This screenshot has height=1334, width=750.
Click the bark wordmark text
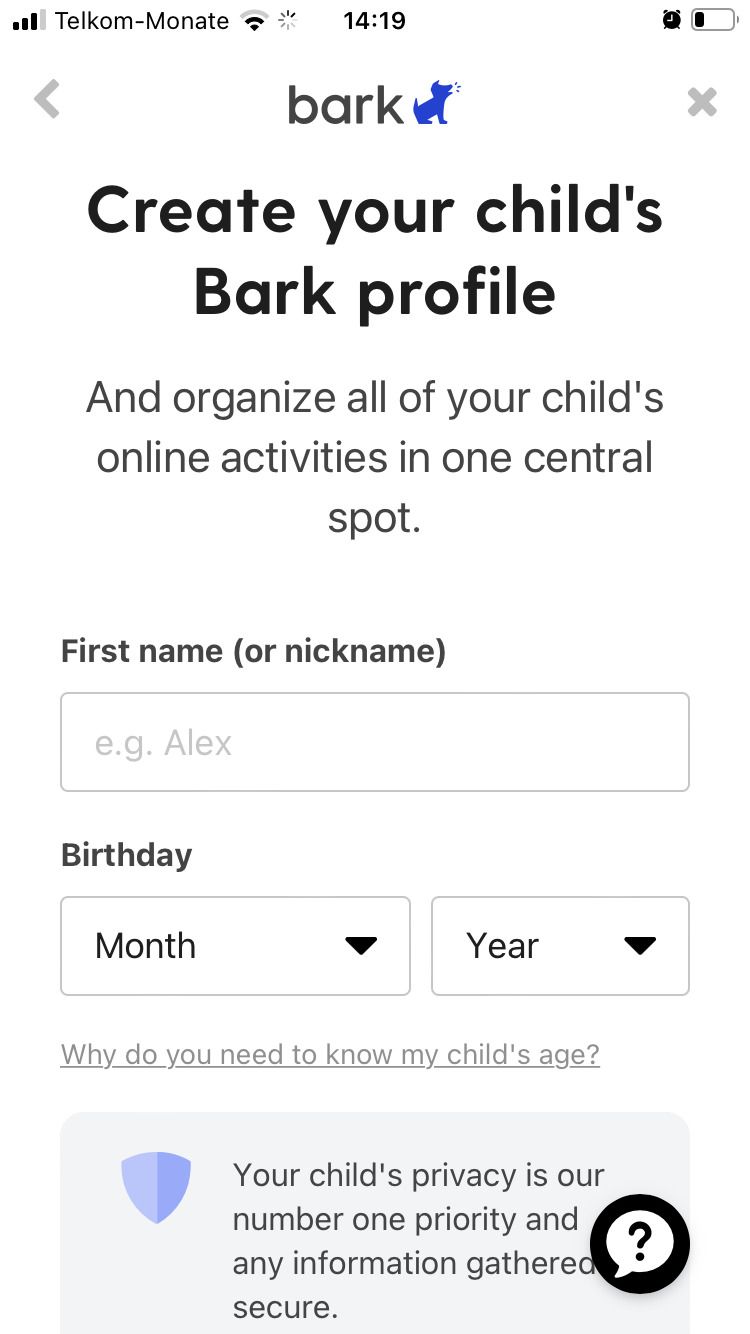[346, 105]
